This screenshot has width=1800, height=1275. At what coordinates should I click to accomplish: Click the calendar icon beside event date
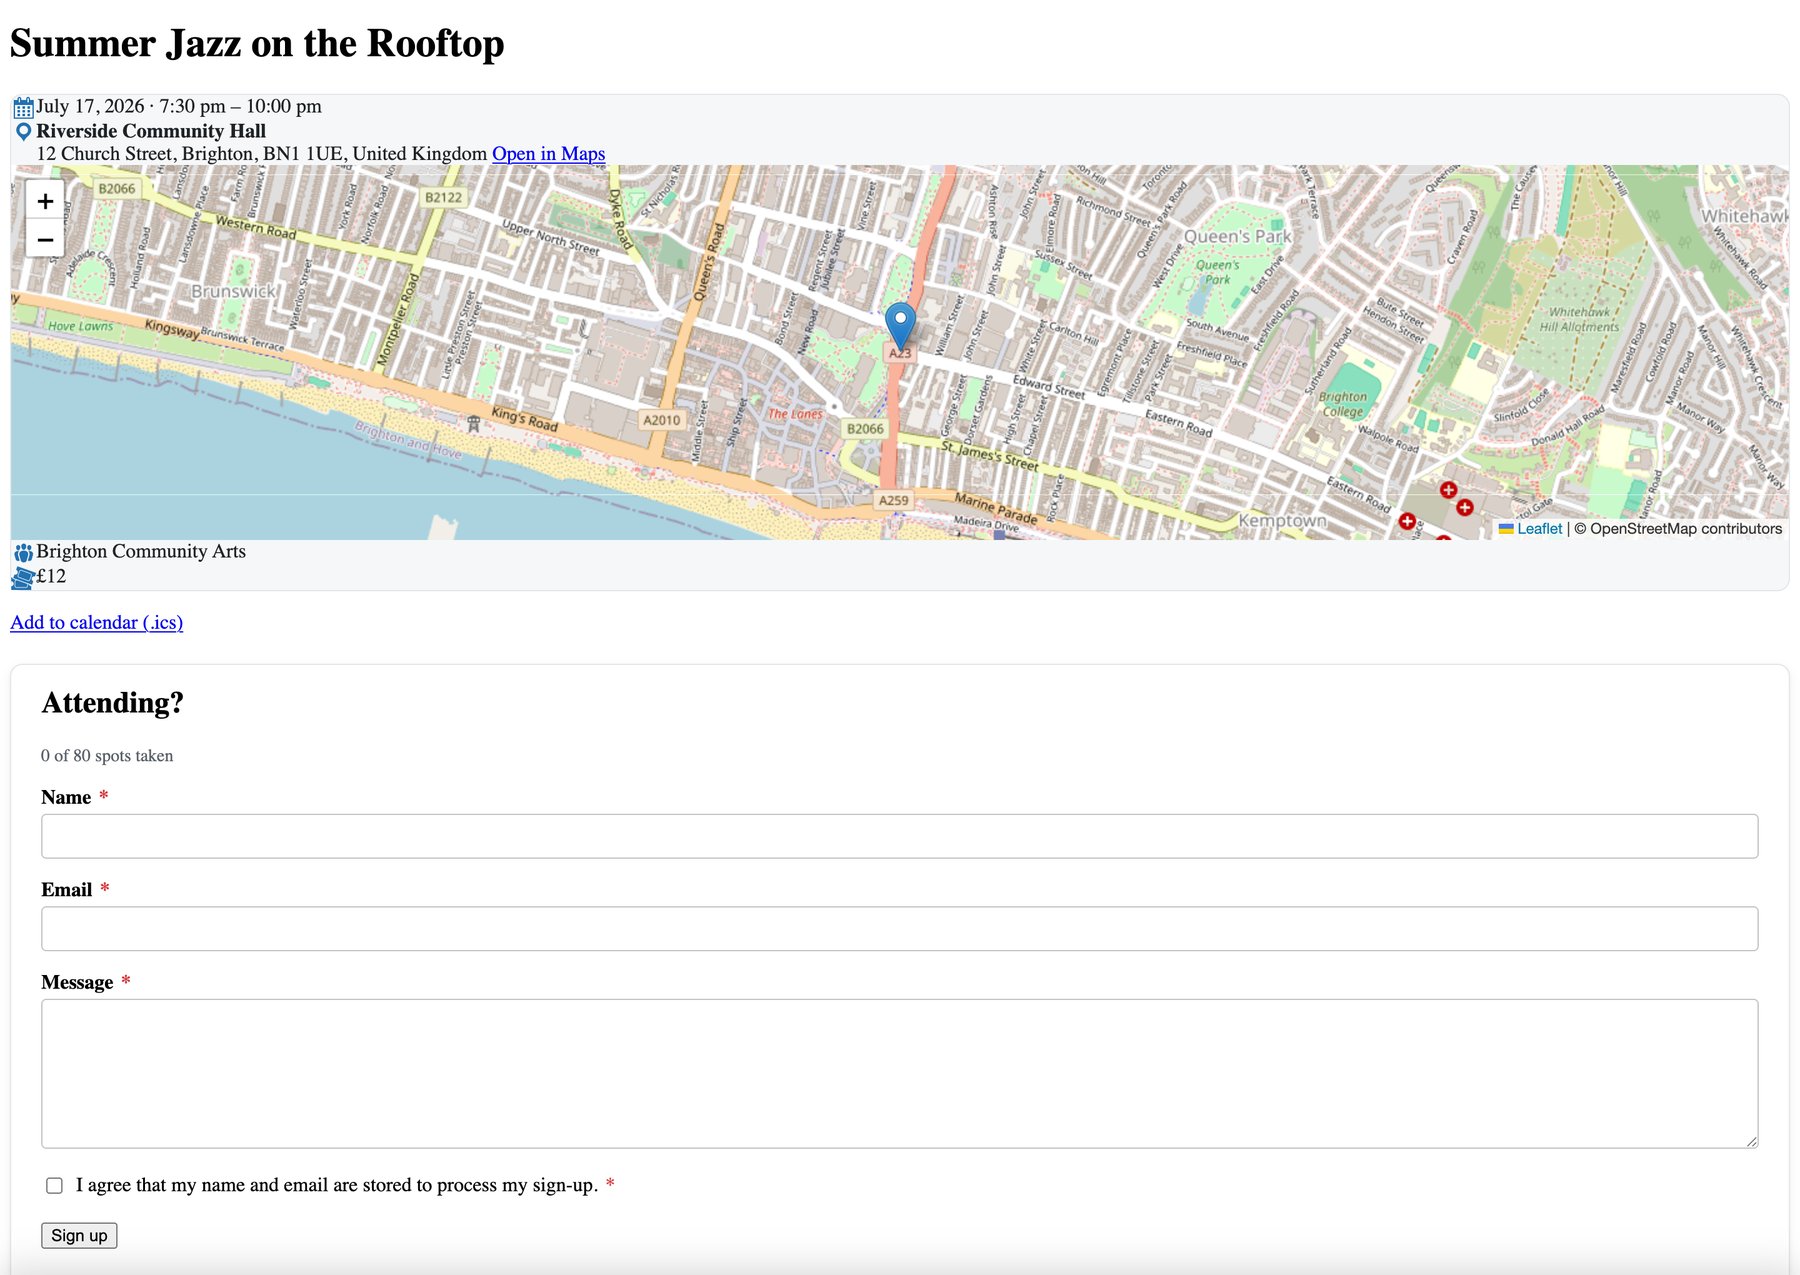(23, 107)
